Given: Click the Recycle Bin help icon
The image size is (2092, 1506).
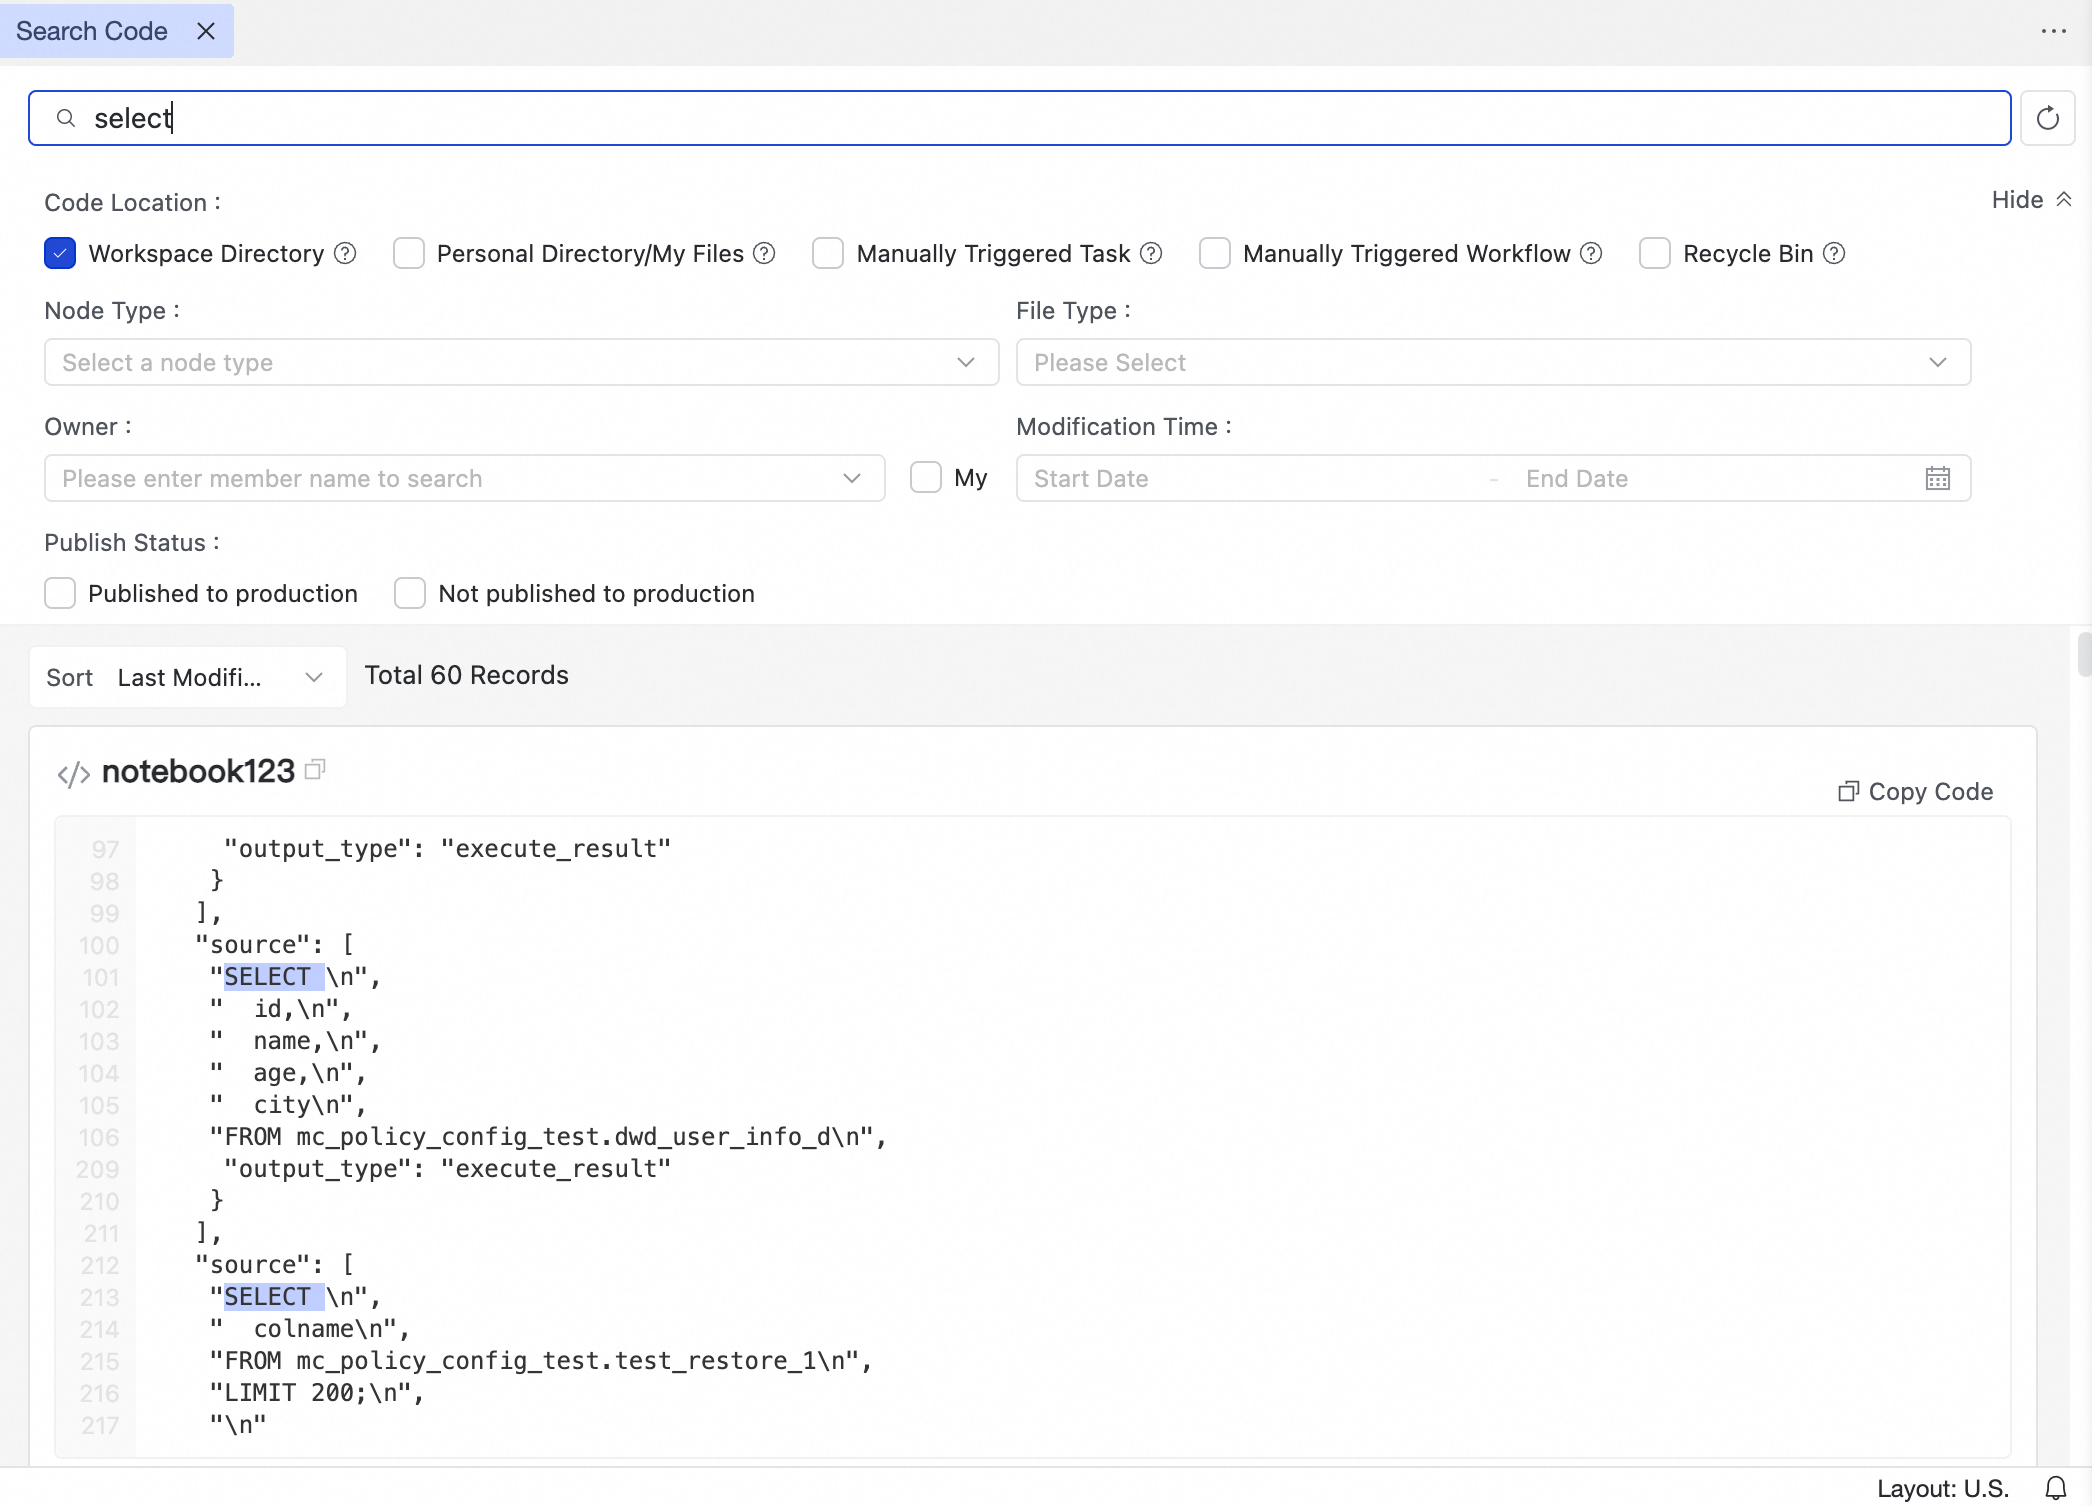Looking at the screenshot, I should click(x=1834, y=253).
